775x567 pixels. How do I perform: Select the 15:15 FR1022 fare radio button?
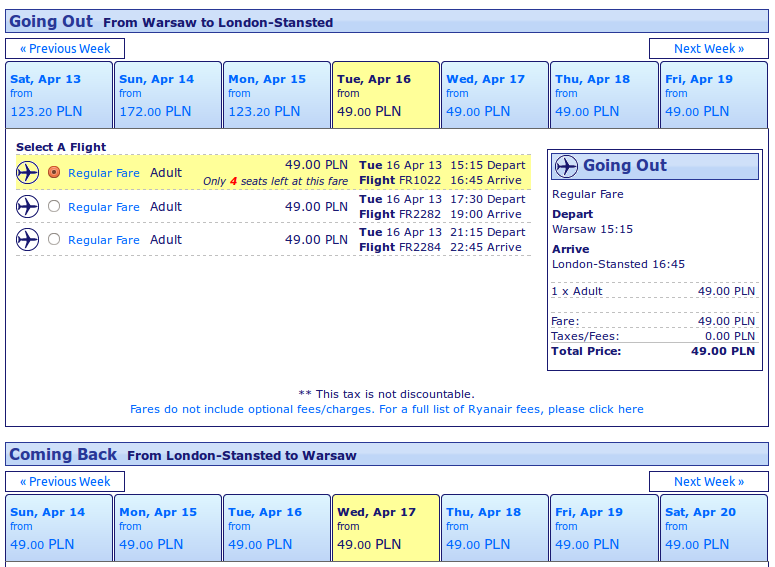click(x=54, y=172)
